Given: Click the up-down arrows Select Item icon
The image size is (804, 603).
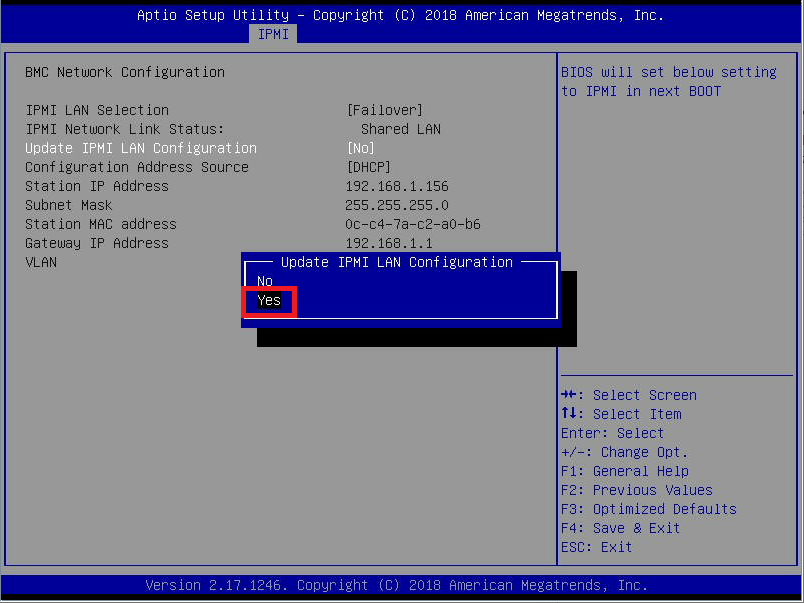Looking at the screenshot, I should coord(571,414).
